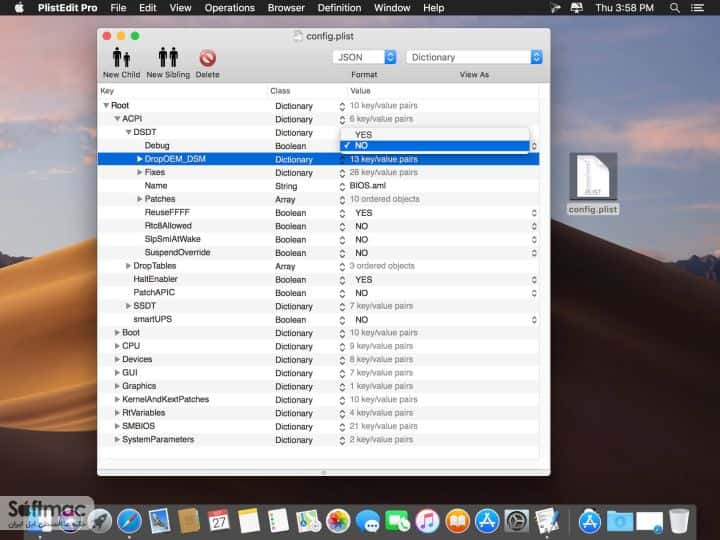Click the Key column header
This screenshot has width=720, height=540.
click(183, 91)
